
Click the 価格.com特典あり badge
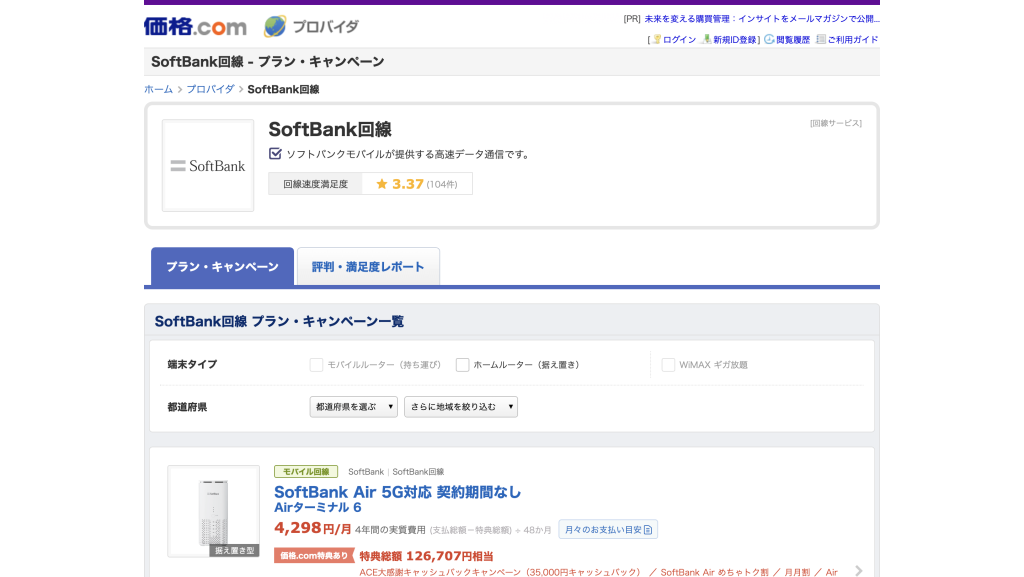314,555
